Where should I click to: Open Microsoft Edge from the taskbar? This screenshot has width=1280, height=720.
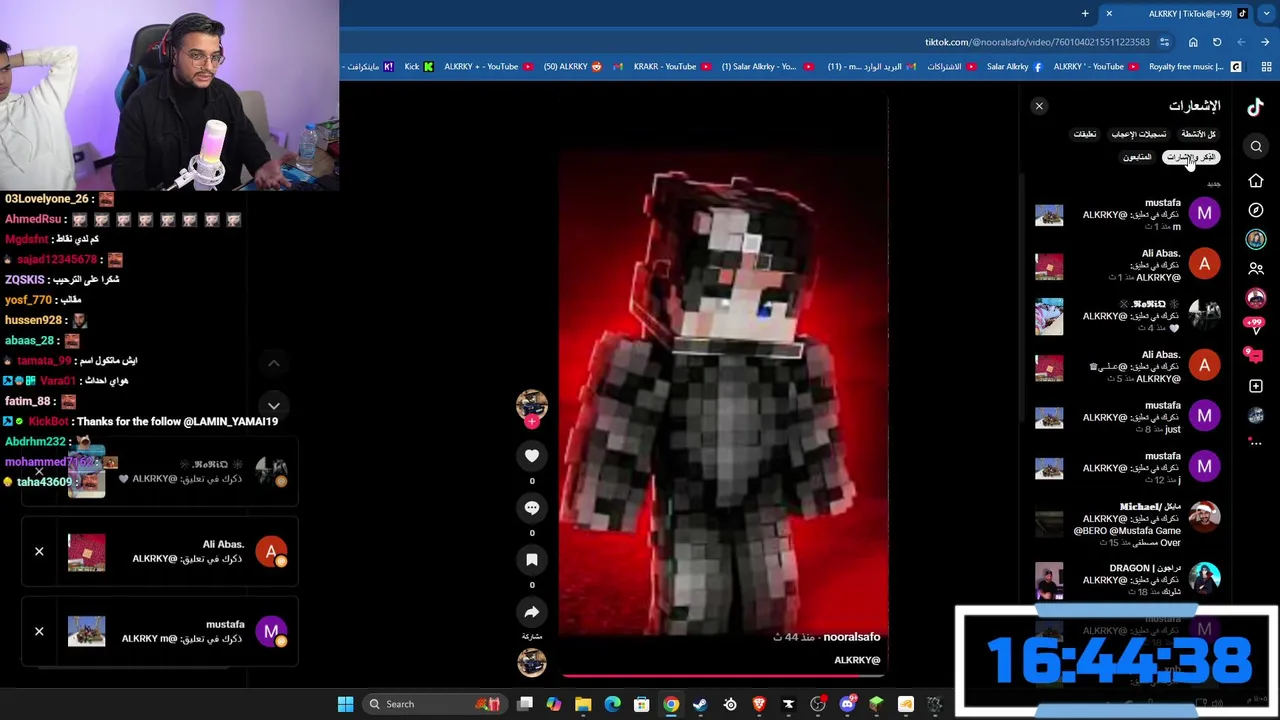tap(612, 704)
